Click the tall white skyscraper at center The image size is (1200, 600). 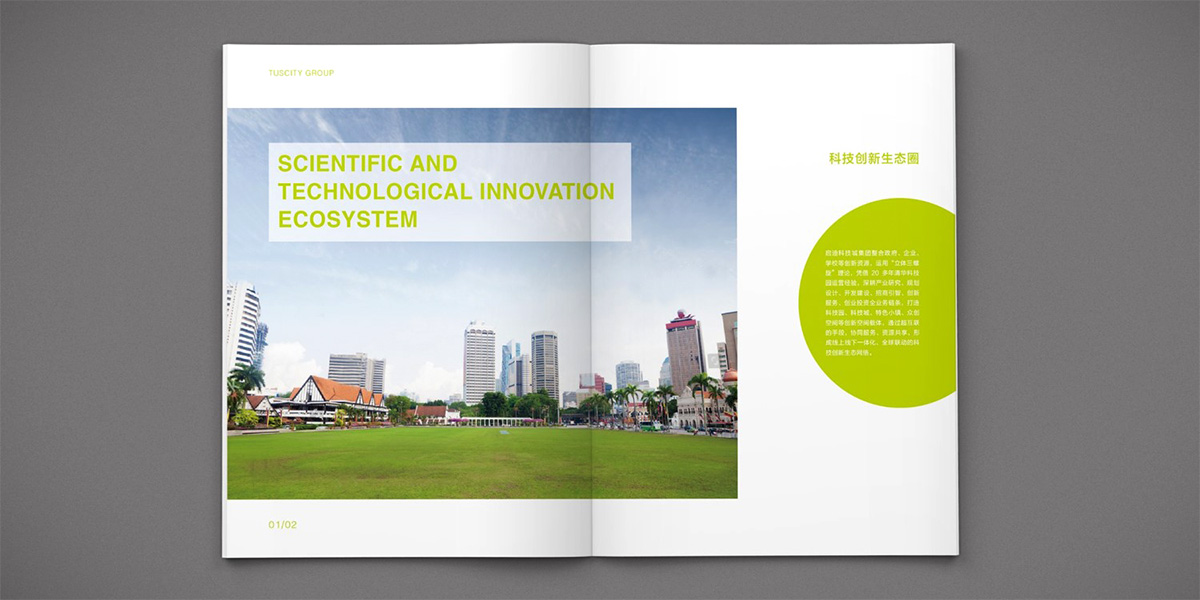(x=479, y=362)
